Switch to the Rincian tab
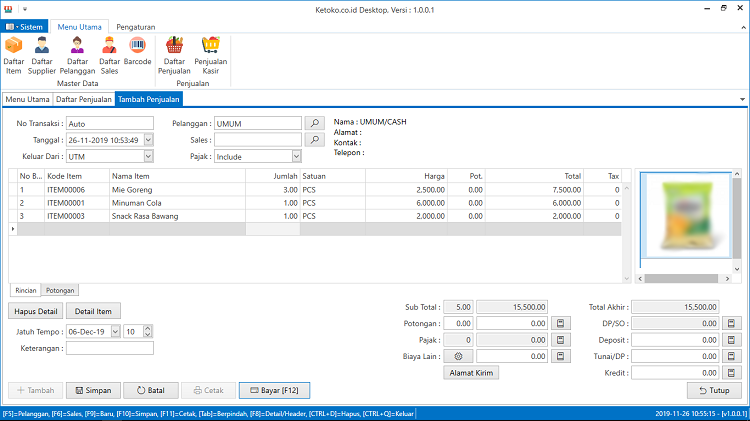750x421 pixels. [x=26, y=290]
